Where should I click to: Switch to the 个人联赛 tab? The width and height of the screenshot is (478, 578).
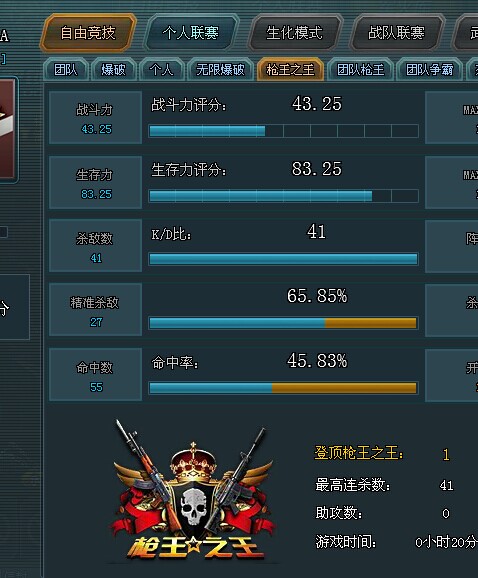(191, 32)
